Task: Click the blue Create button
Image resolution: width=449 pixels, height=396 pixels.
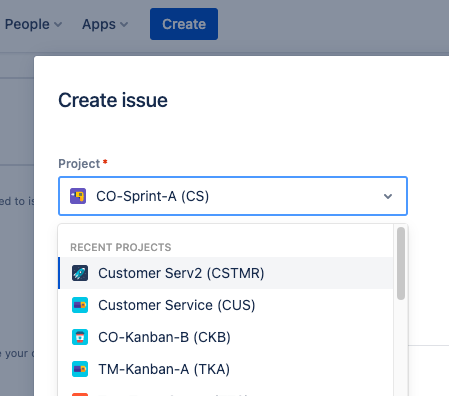Action: pyautogui.click(x=184, y=24)
